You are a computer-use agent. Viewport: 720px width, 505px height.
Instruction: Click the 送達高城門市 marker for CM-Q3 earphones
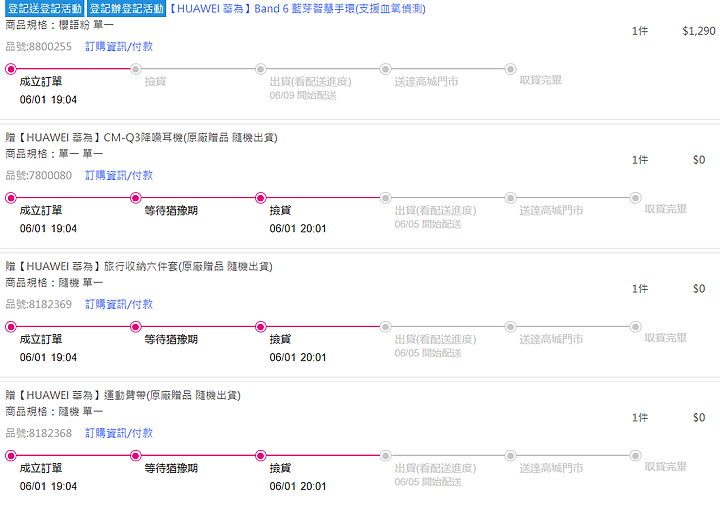click(510, 198)
